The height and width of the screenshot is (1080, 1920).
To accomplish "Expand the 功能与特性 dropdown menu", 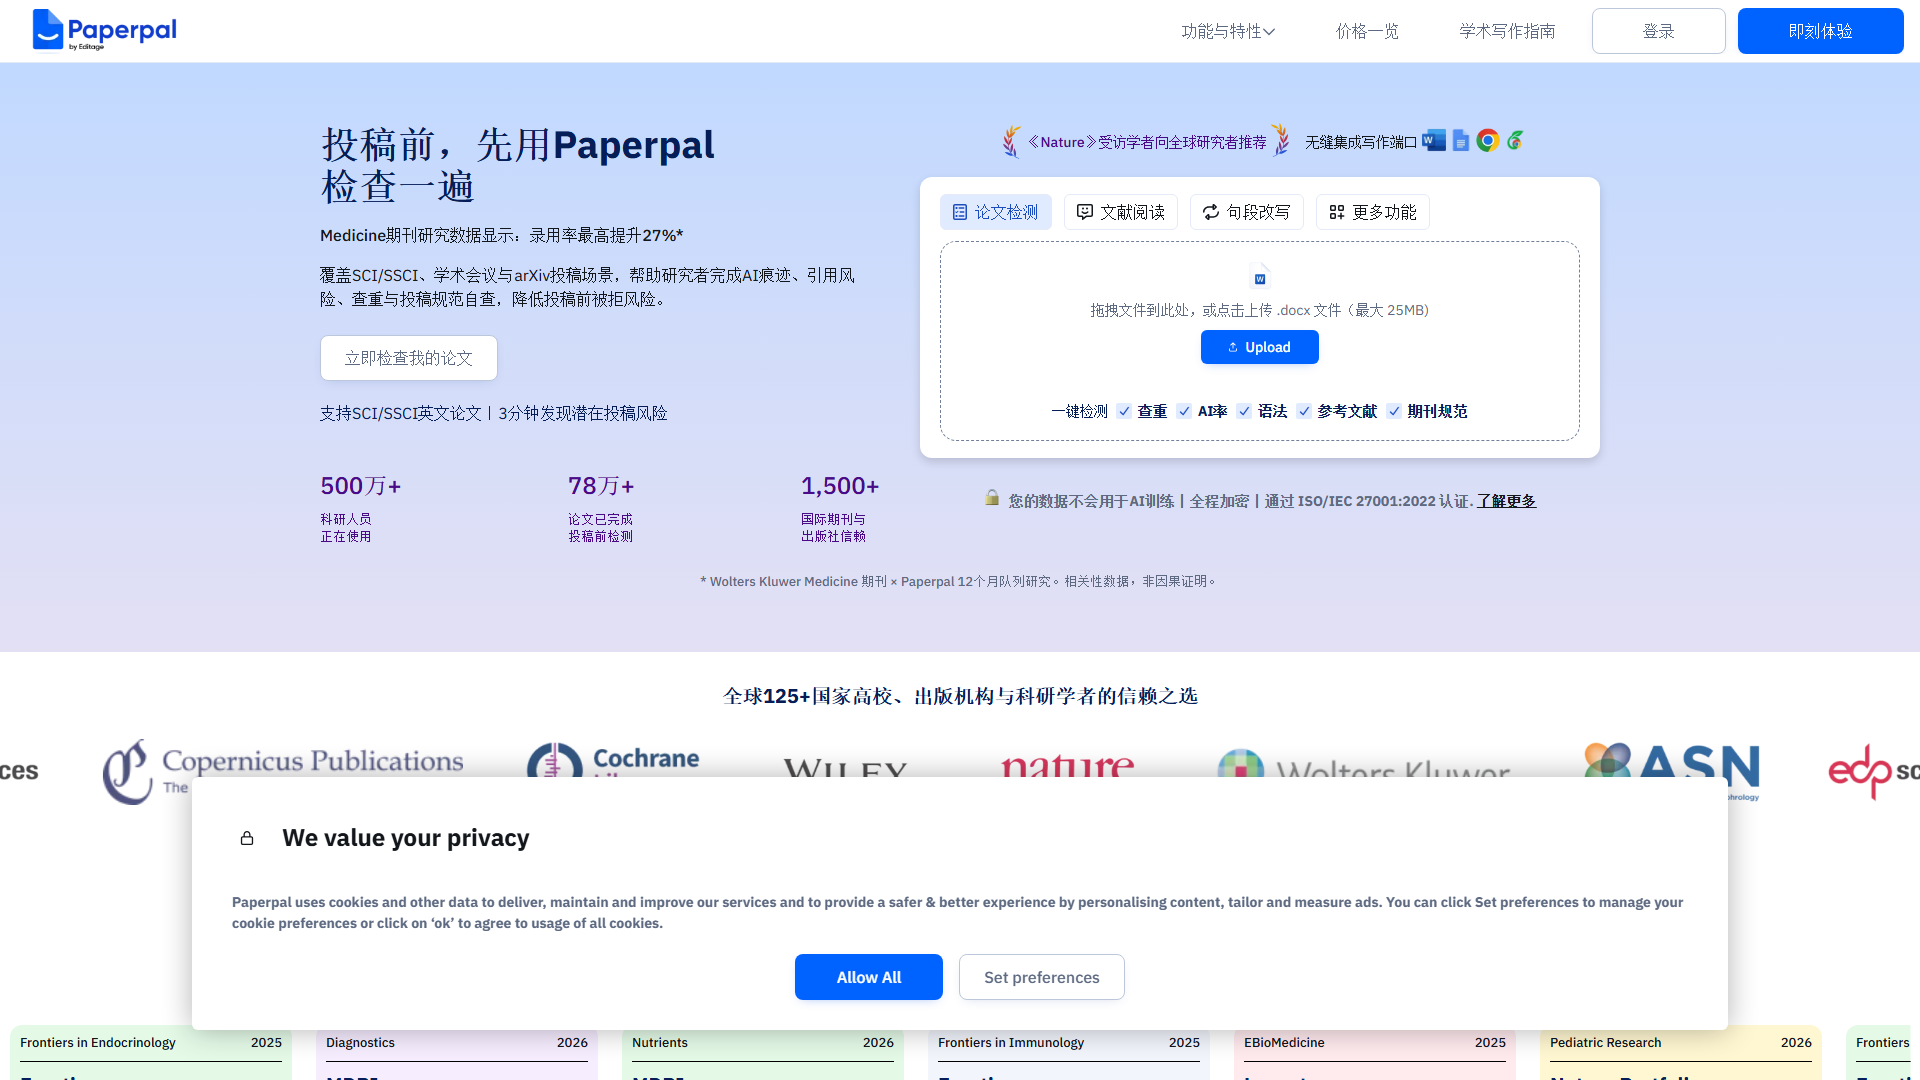I will [x=1228, y=31].
